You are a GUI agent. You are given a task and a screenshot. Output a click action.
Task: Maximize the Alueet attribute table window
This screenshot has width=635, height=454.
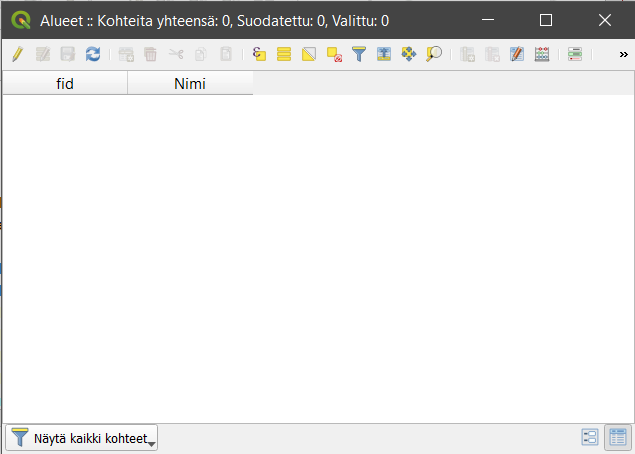[x=546, y=20]
